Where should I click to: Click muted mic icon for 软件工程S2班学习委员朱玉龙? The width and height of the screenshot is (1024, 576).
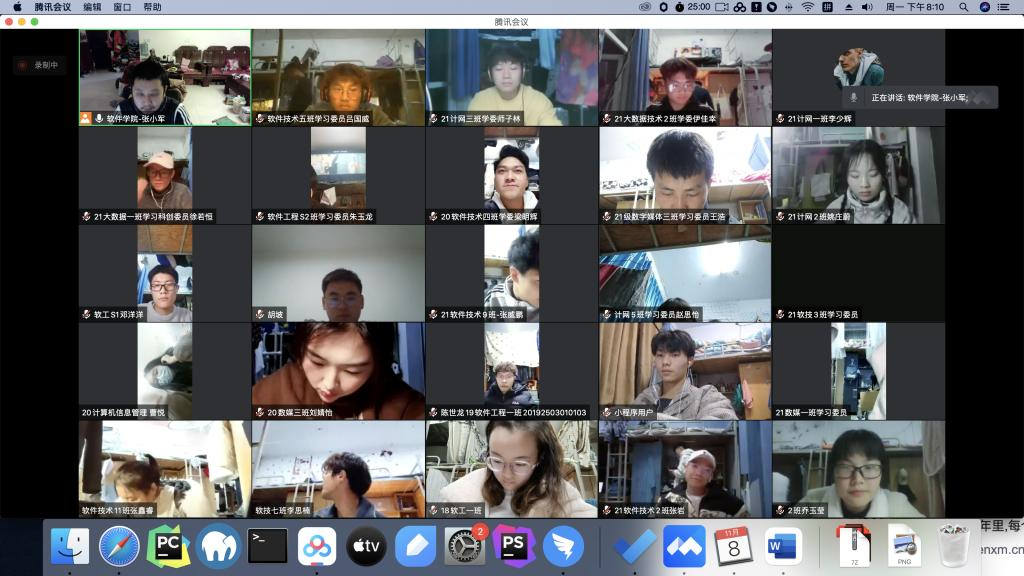(x=260, y=216)
